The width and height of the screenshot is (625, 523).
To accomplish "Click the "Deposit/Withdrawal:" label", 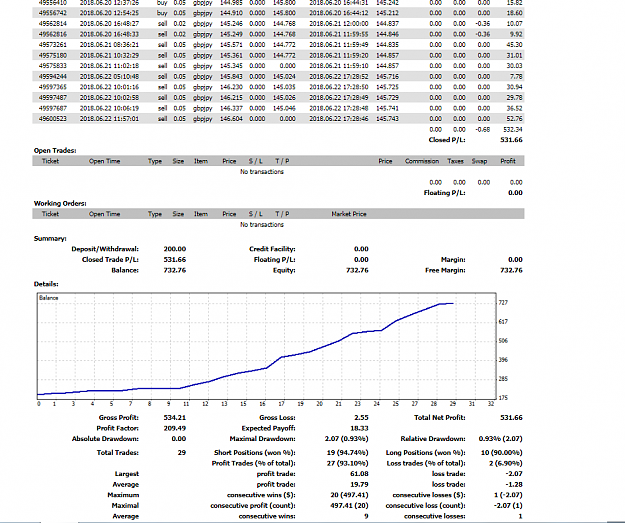I will coord(105,249).
